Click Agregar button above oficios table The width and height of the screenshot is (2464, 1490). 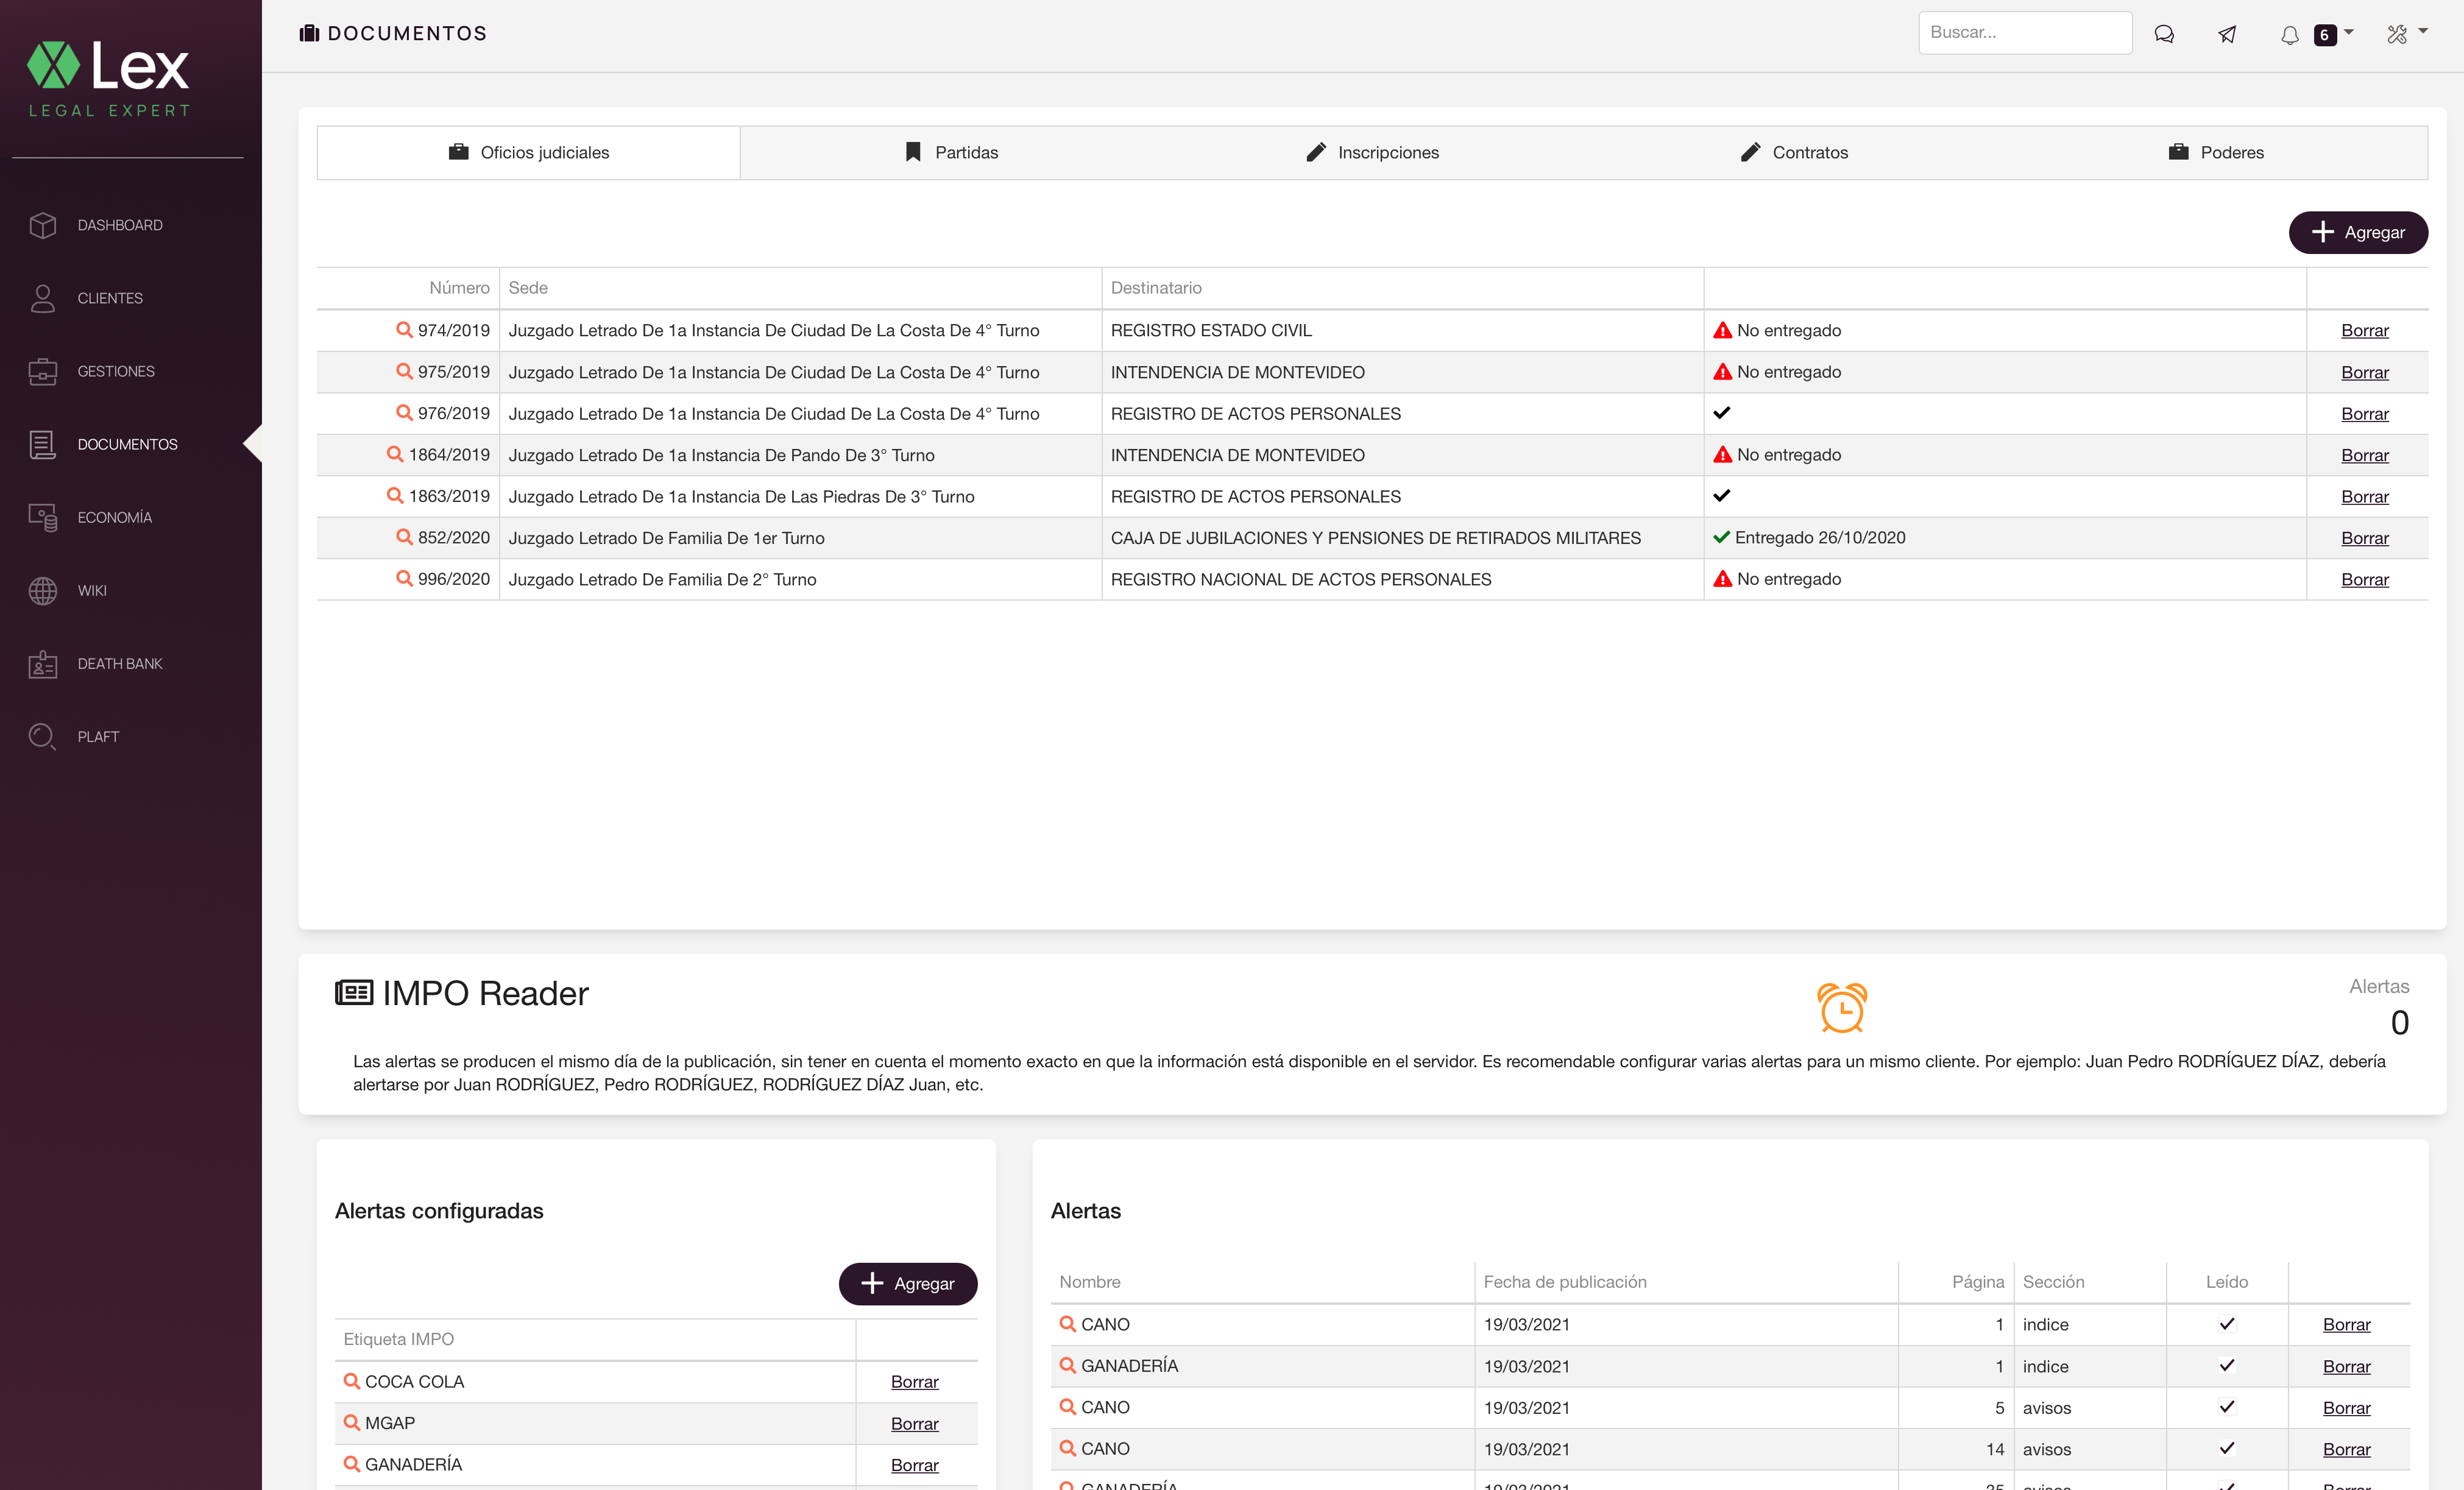point(2358,232)
